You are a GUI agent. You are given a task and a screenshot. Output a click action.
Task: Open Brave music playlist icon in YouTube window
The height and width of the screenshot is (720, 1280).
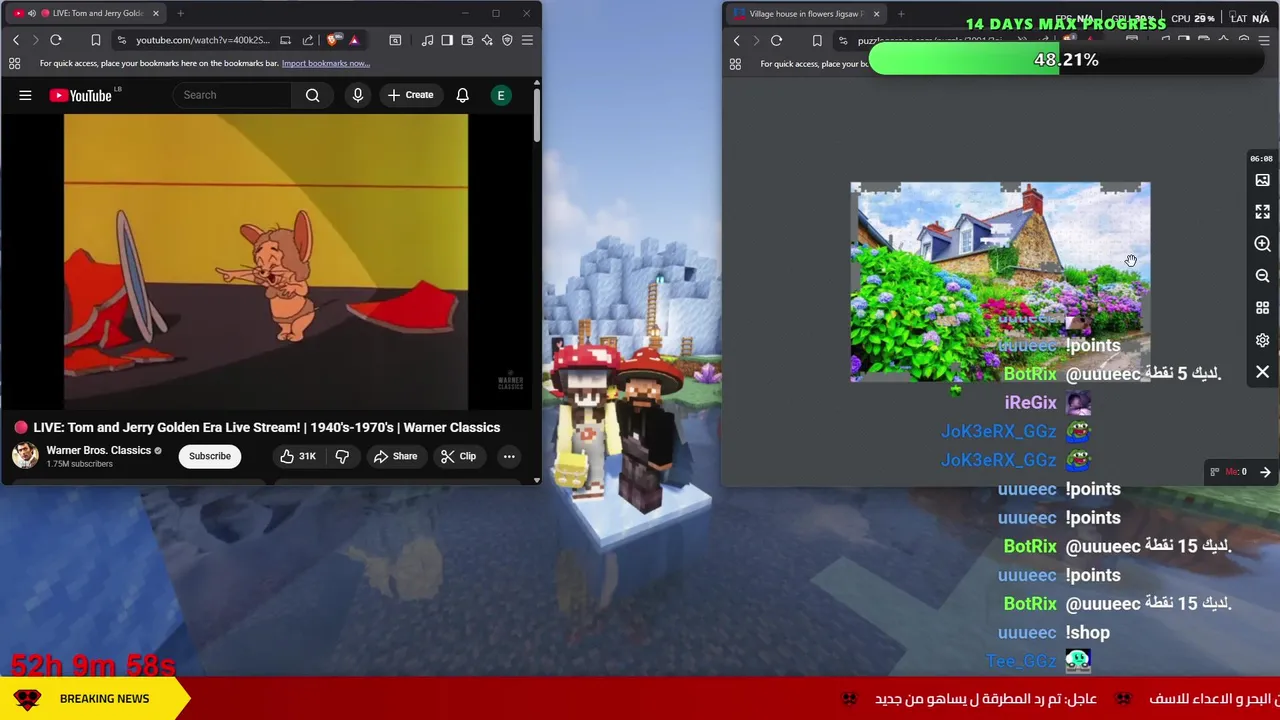[x=427, y=40]
